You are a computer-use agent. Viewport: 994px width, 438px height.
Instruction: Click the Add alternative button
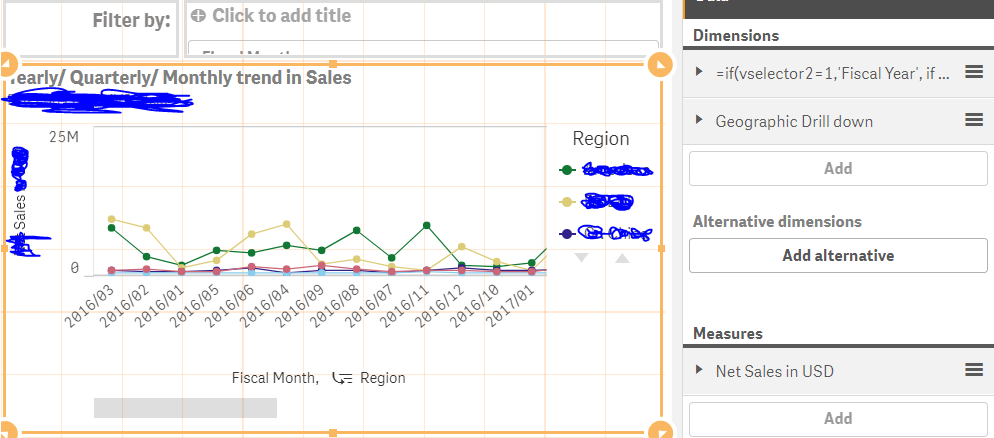pyautogui.click(x=837, y=255)
